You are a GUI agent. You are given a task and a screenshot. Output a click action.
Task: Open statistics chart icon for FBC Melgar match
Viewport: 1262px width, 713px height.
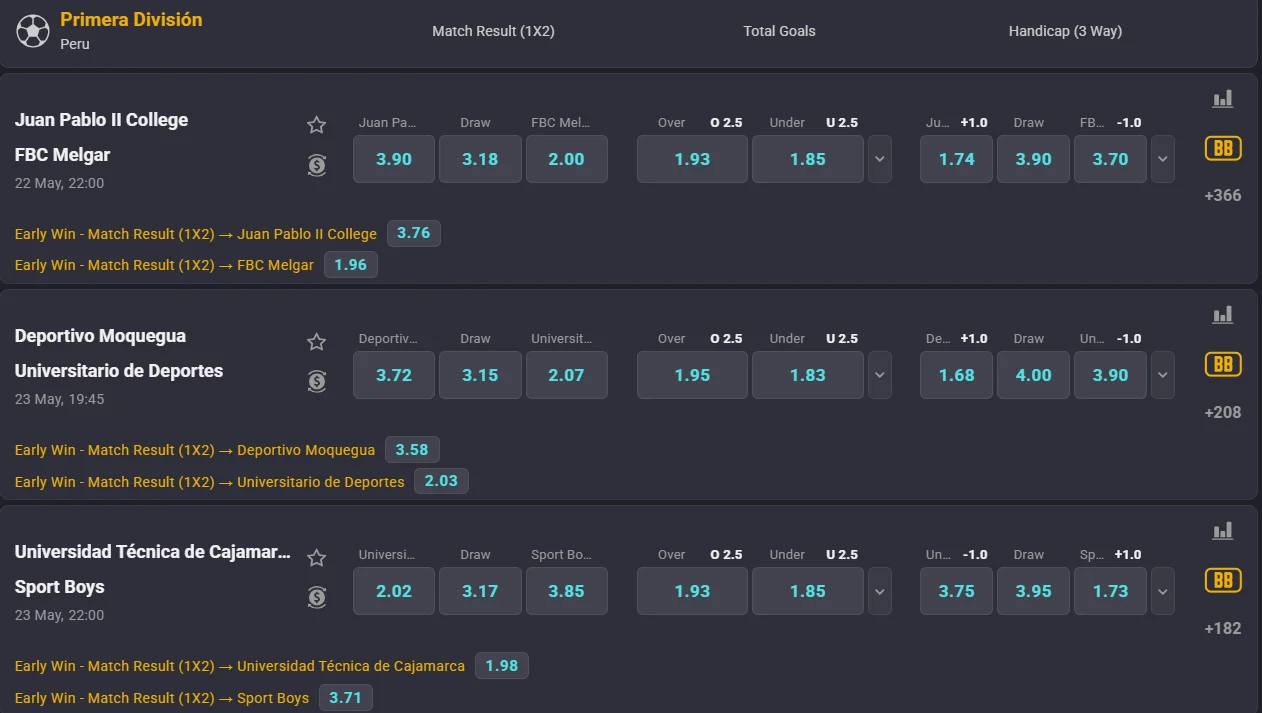coord(1223,99)
